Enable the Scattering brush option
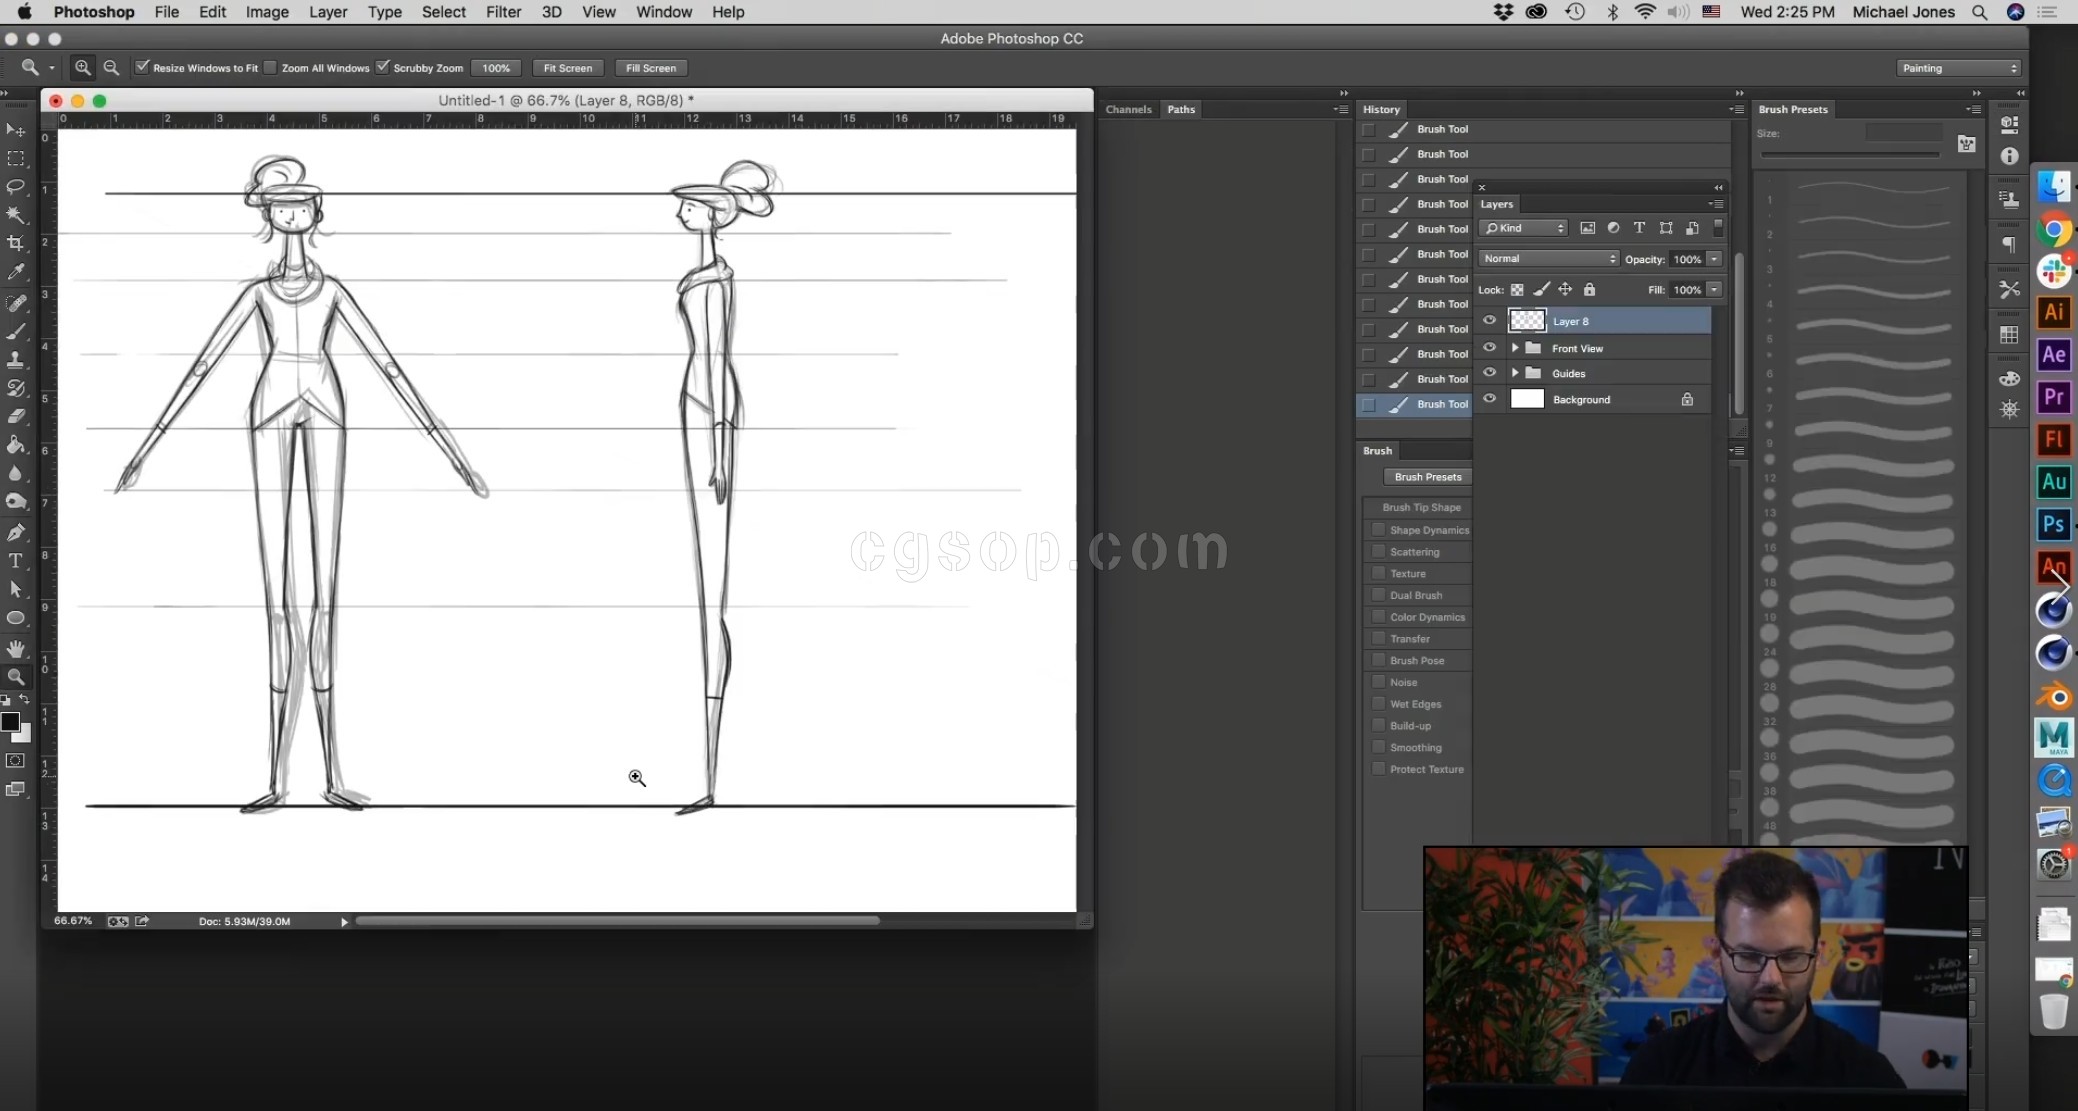Image resolution: width=2078 pixels, height=1111 pixels. click(x=1379, y=551)
